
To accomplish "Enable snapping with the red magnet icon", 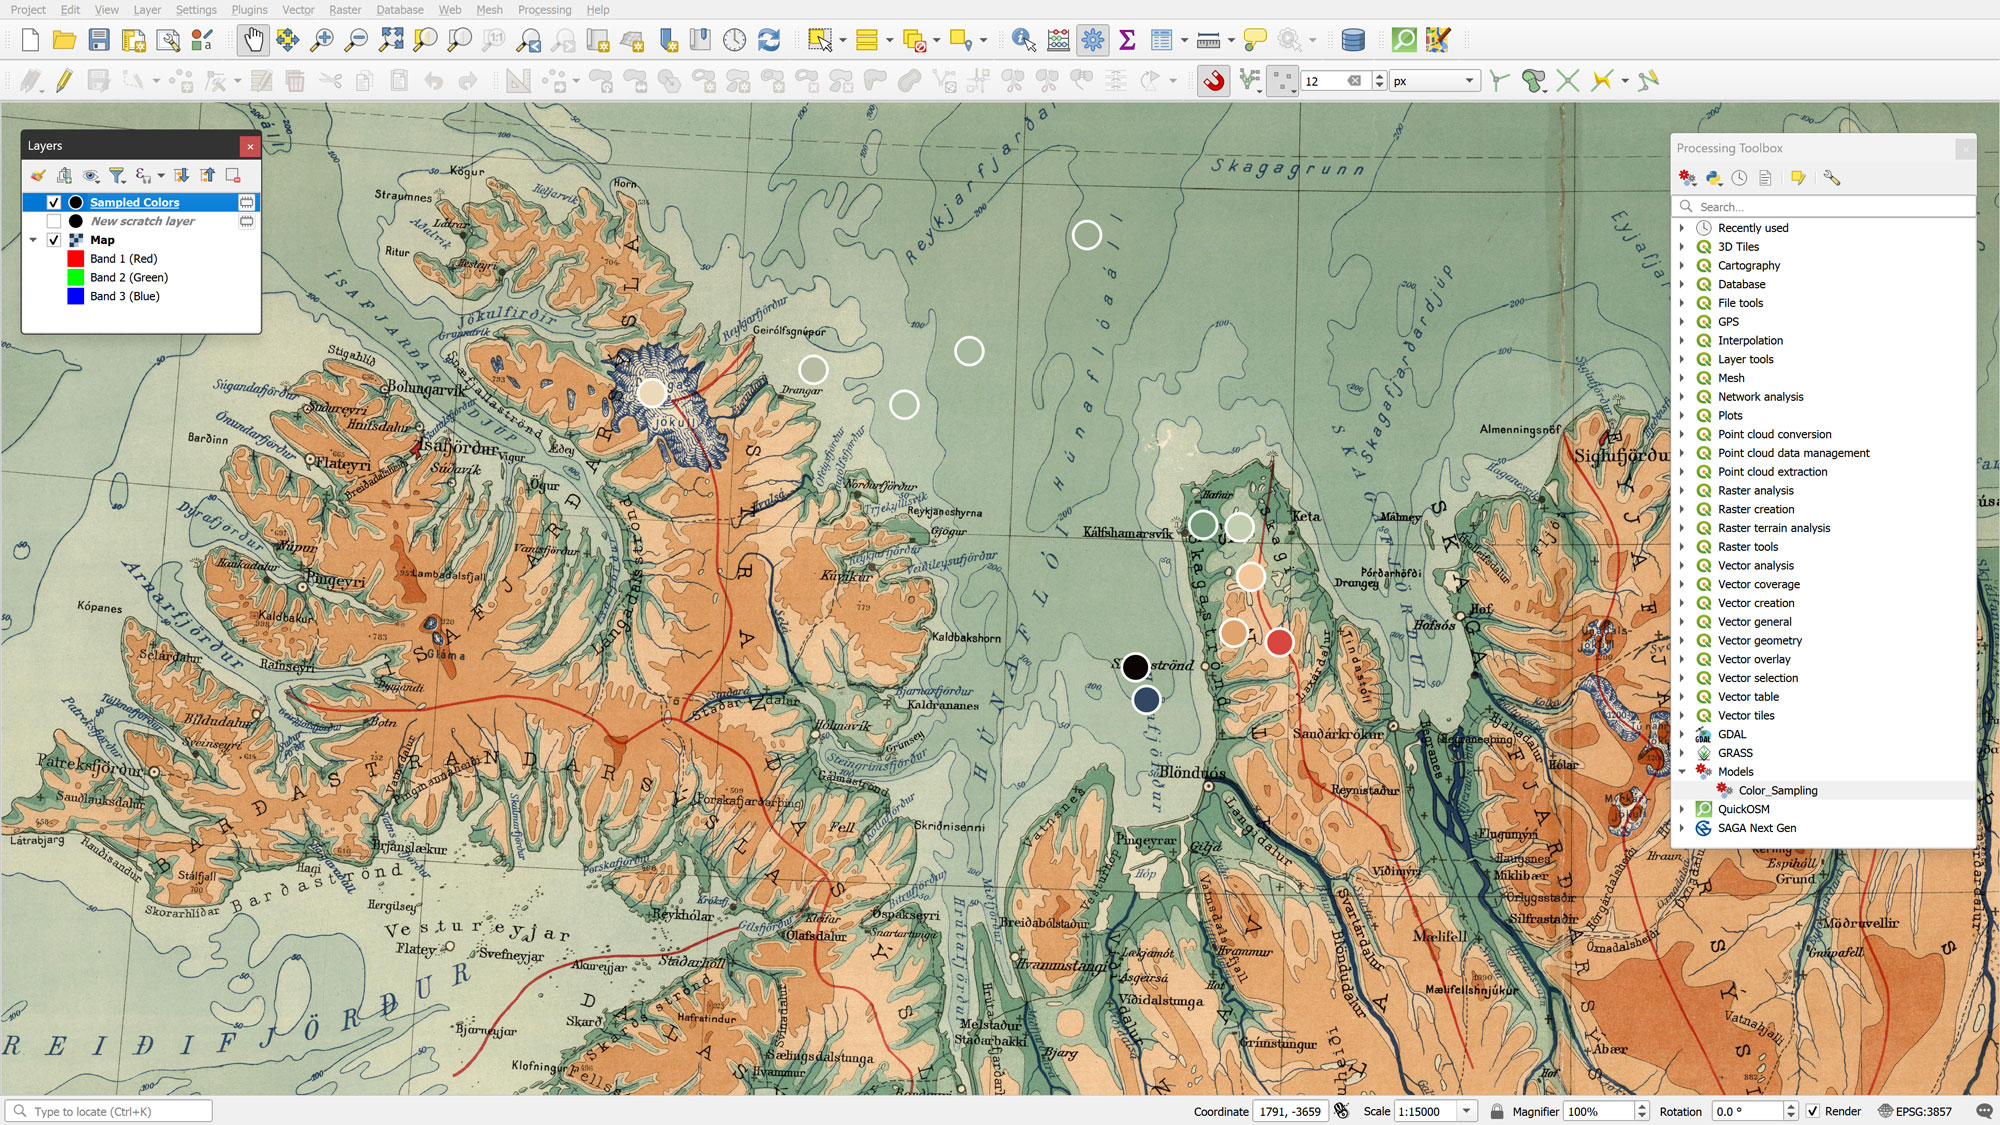I will pos(1214,81).
